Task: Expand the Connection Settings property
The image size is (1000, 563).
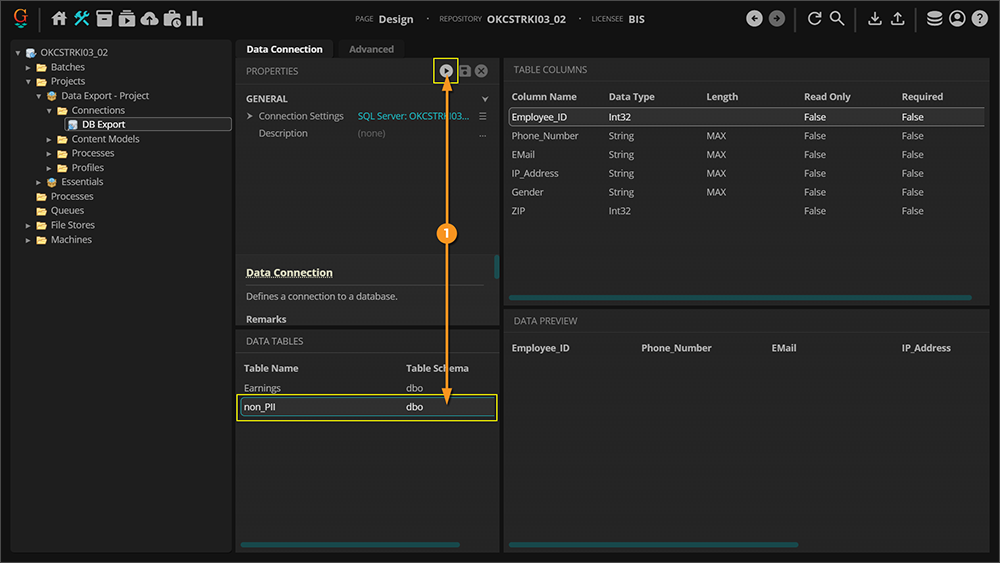Action: (250, 116)
